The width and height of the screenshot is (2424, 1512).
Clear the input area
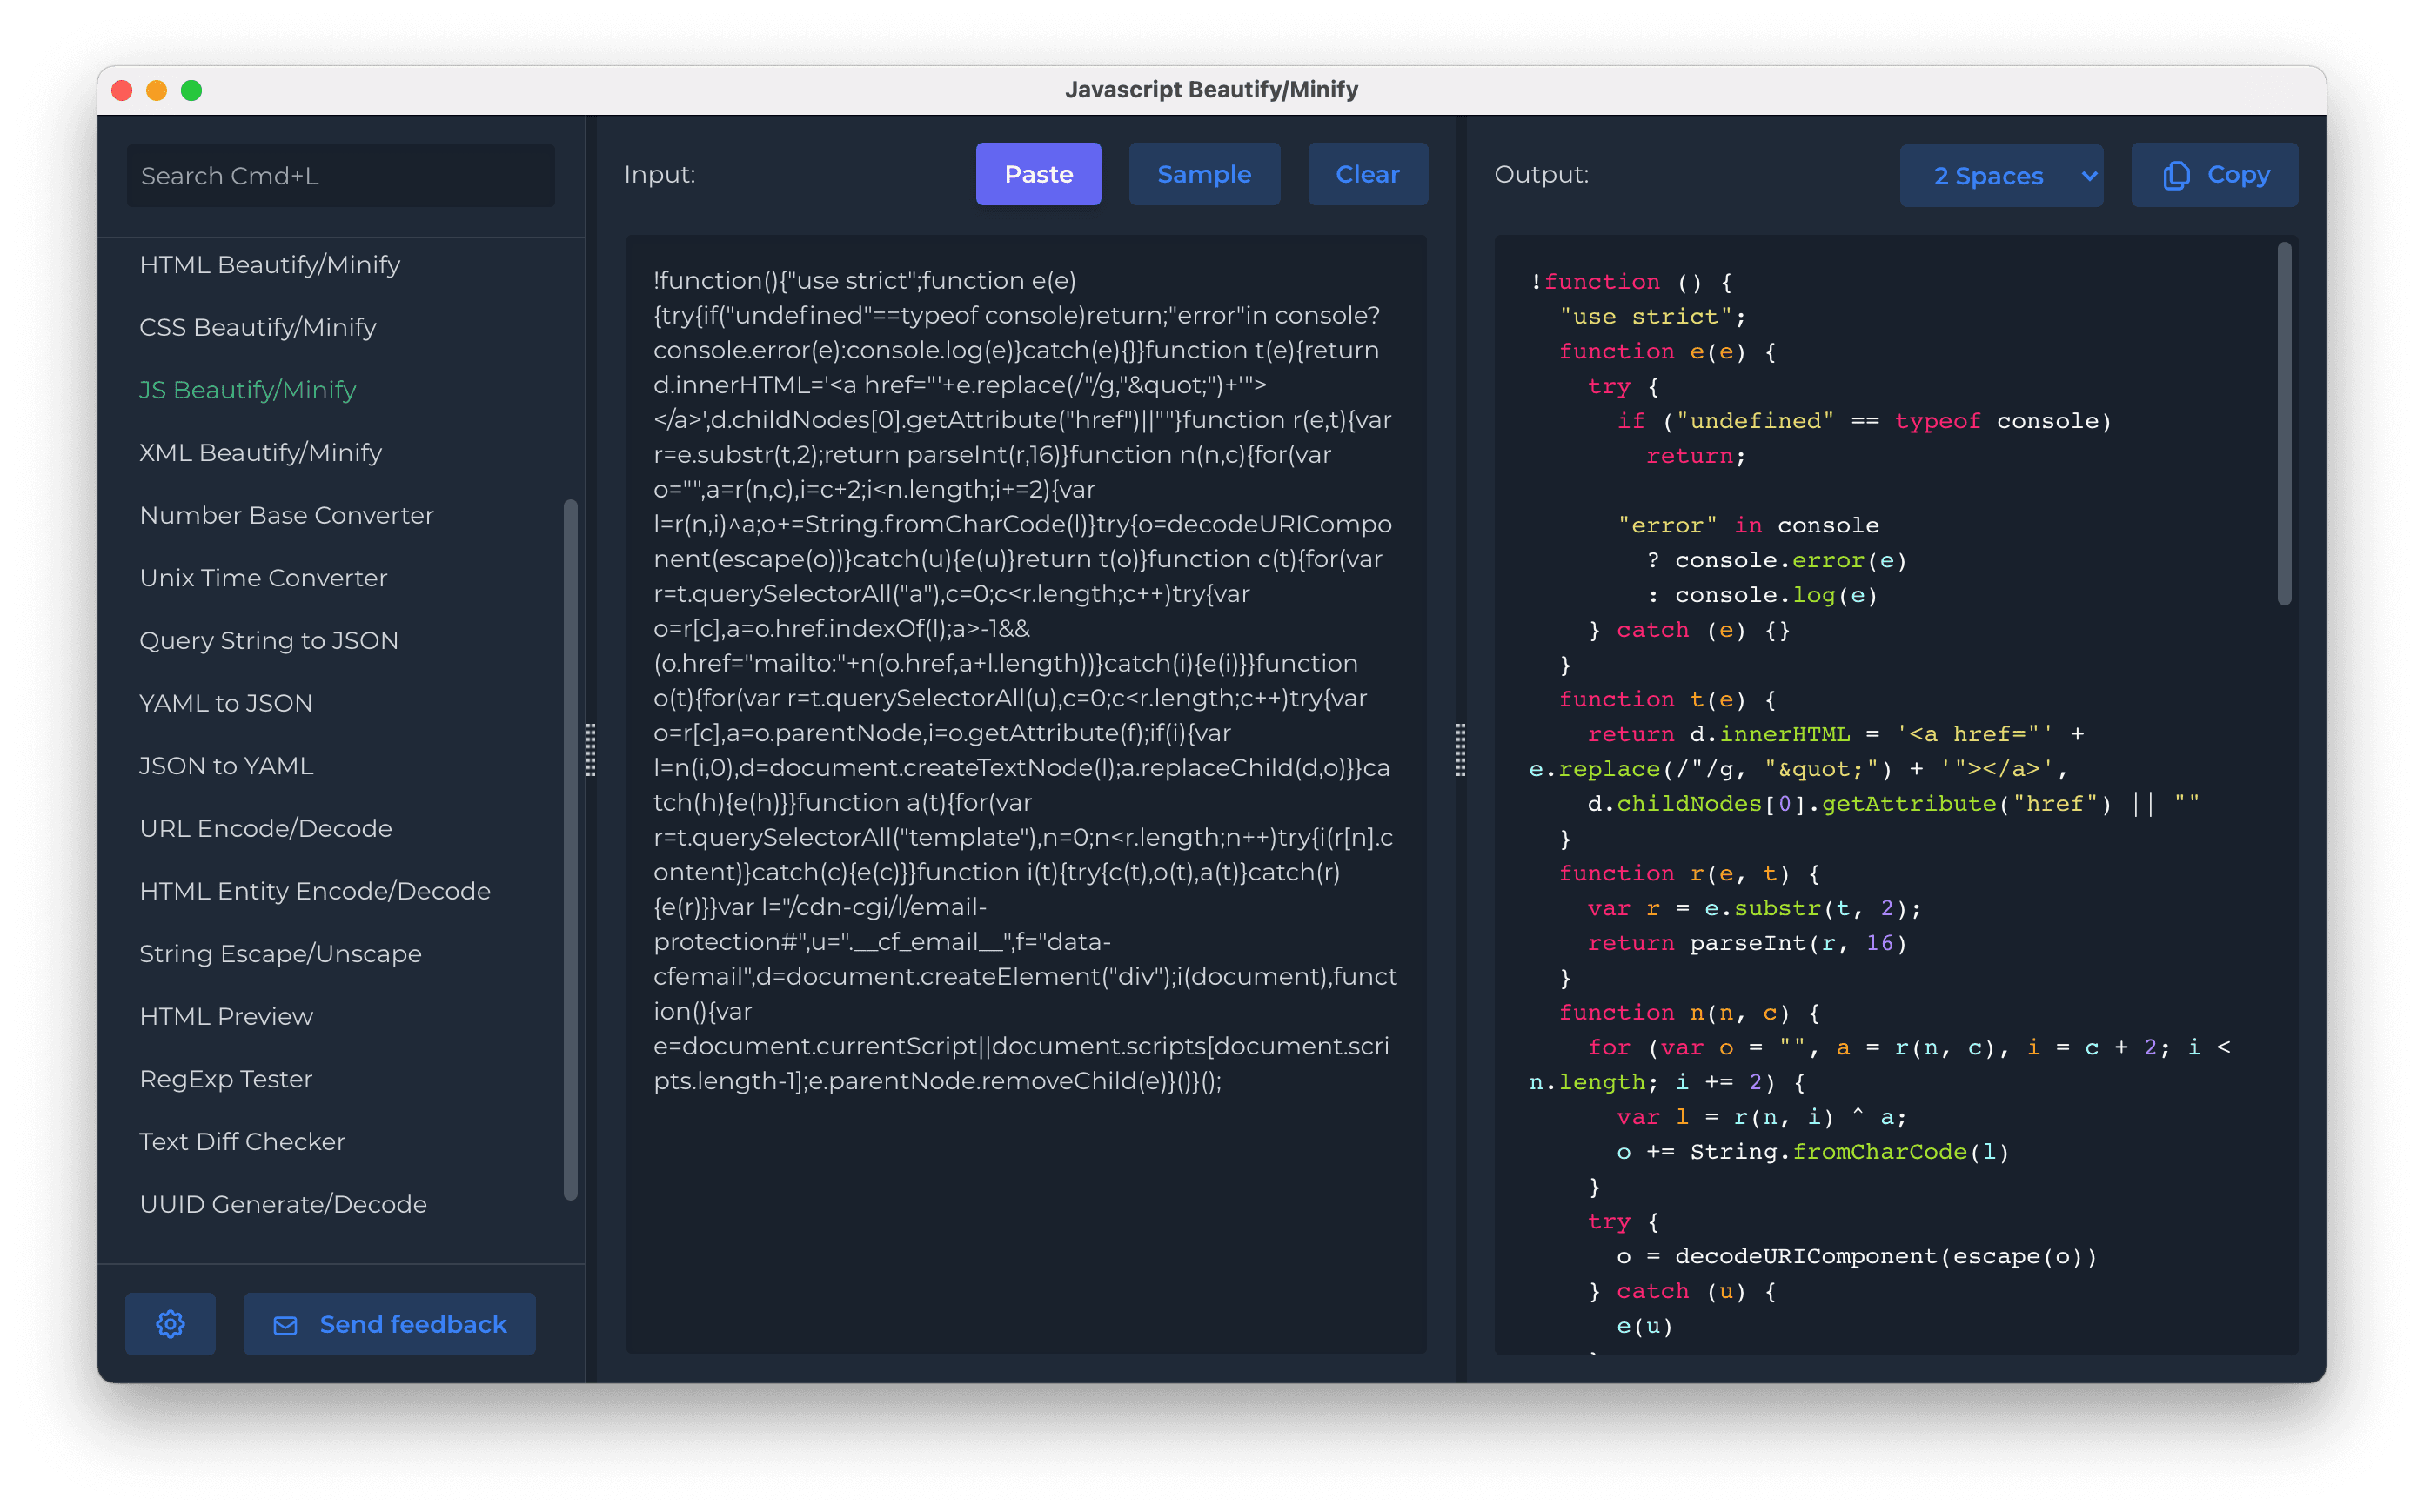1367,174
